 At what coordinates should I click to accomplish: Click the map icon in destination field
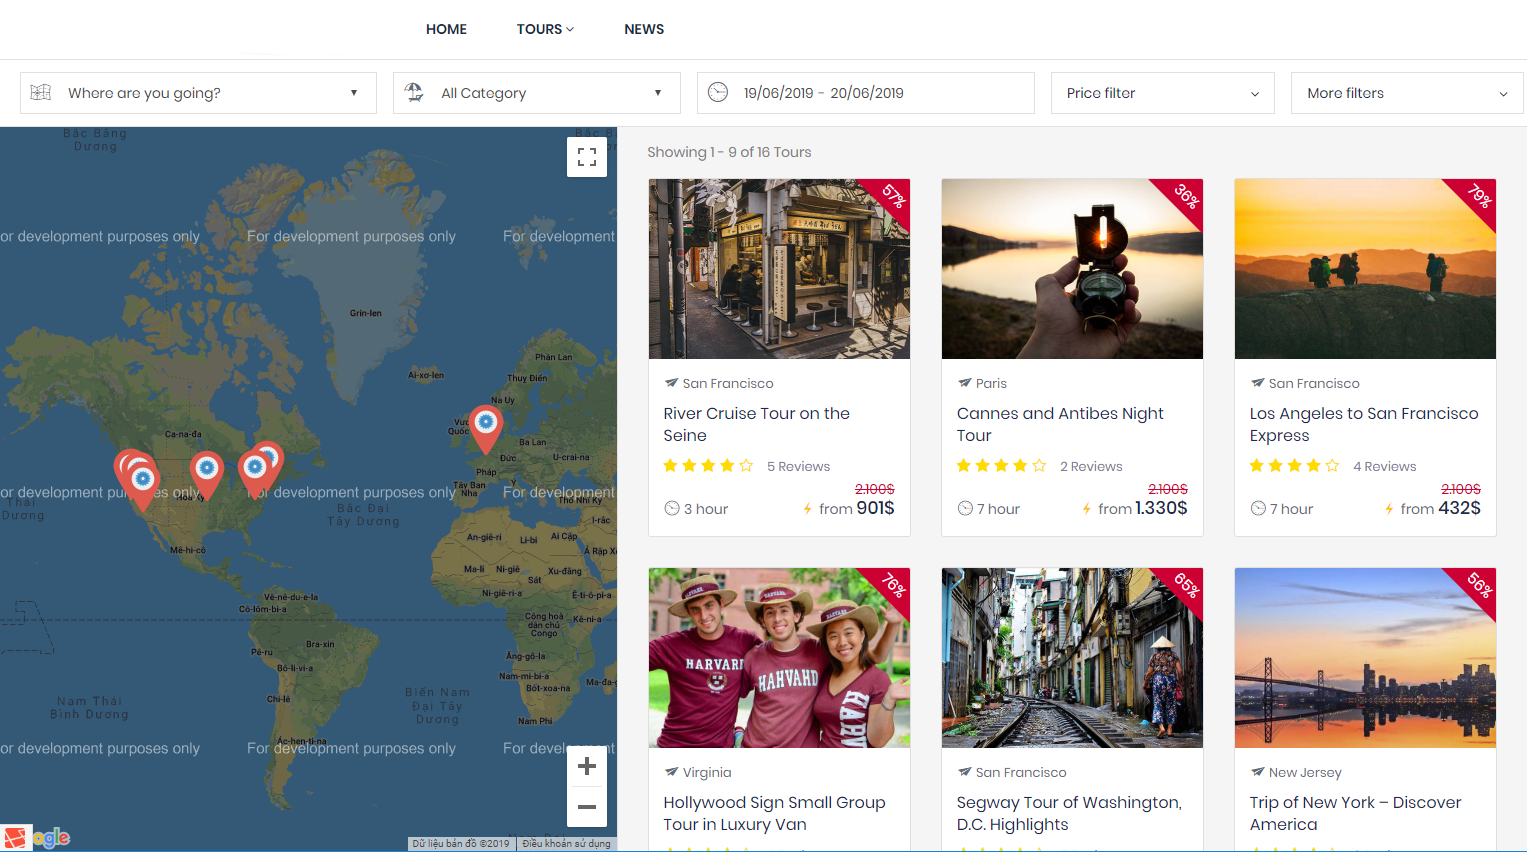coord(41,92)
